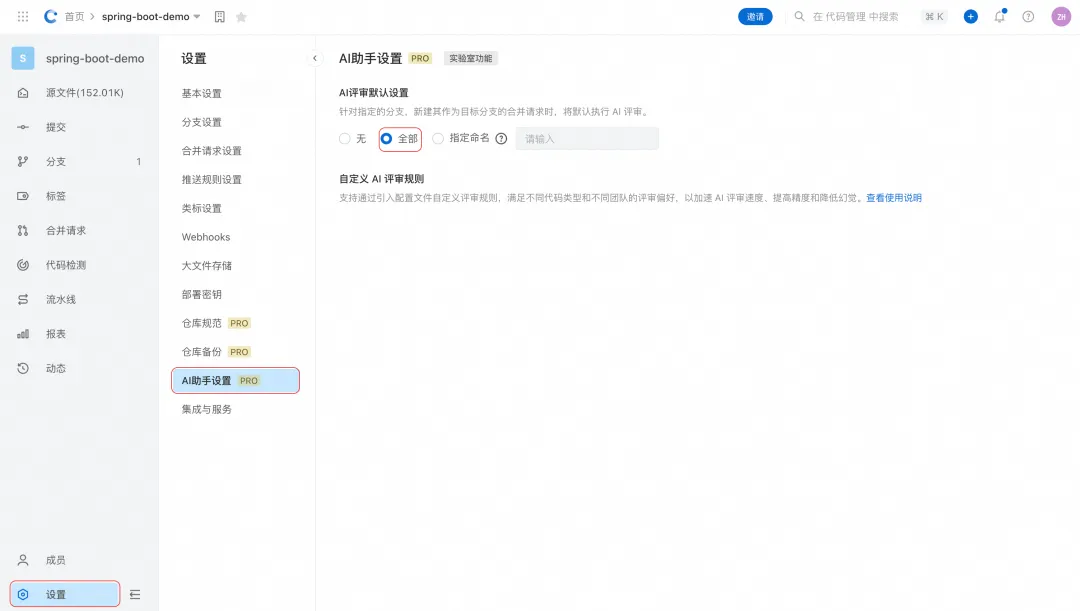Select the 无 radio option
The height and width of the screenshot is (611, 1080).
point(344,138)
